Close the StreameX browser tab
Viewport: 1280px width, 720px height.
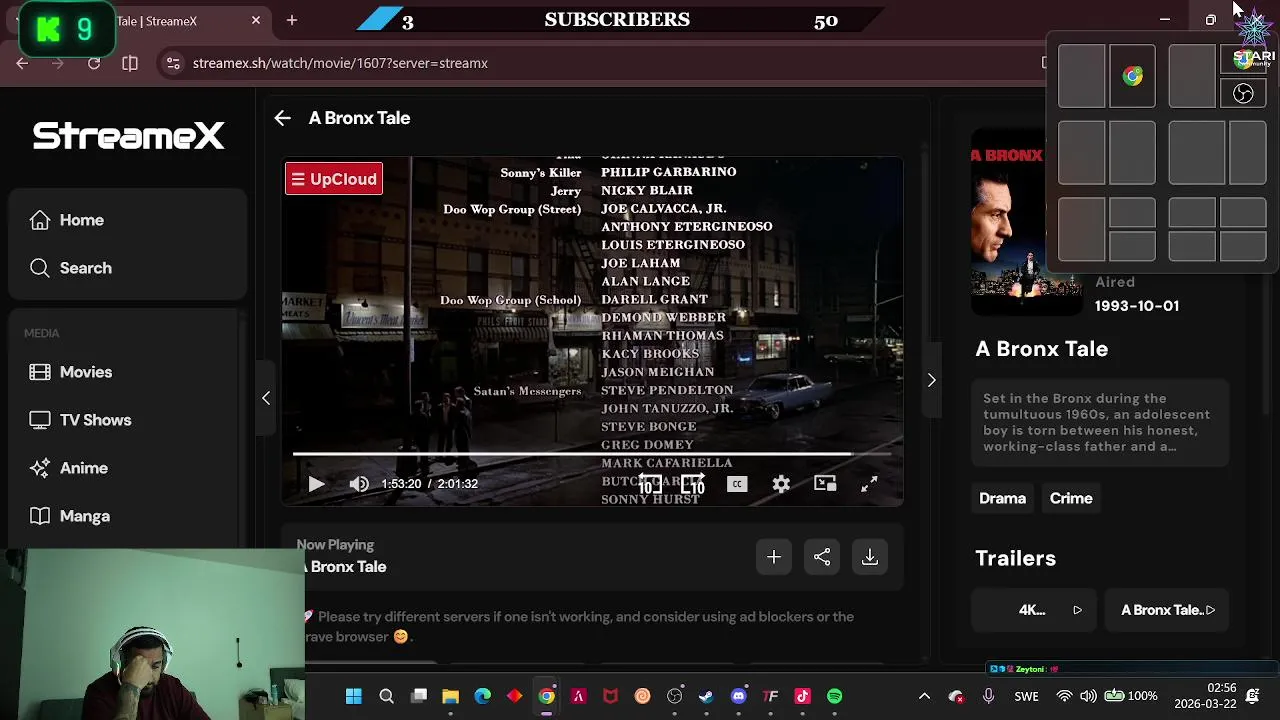point(256,20)
